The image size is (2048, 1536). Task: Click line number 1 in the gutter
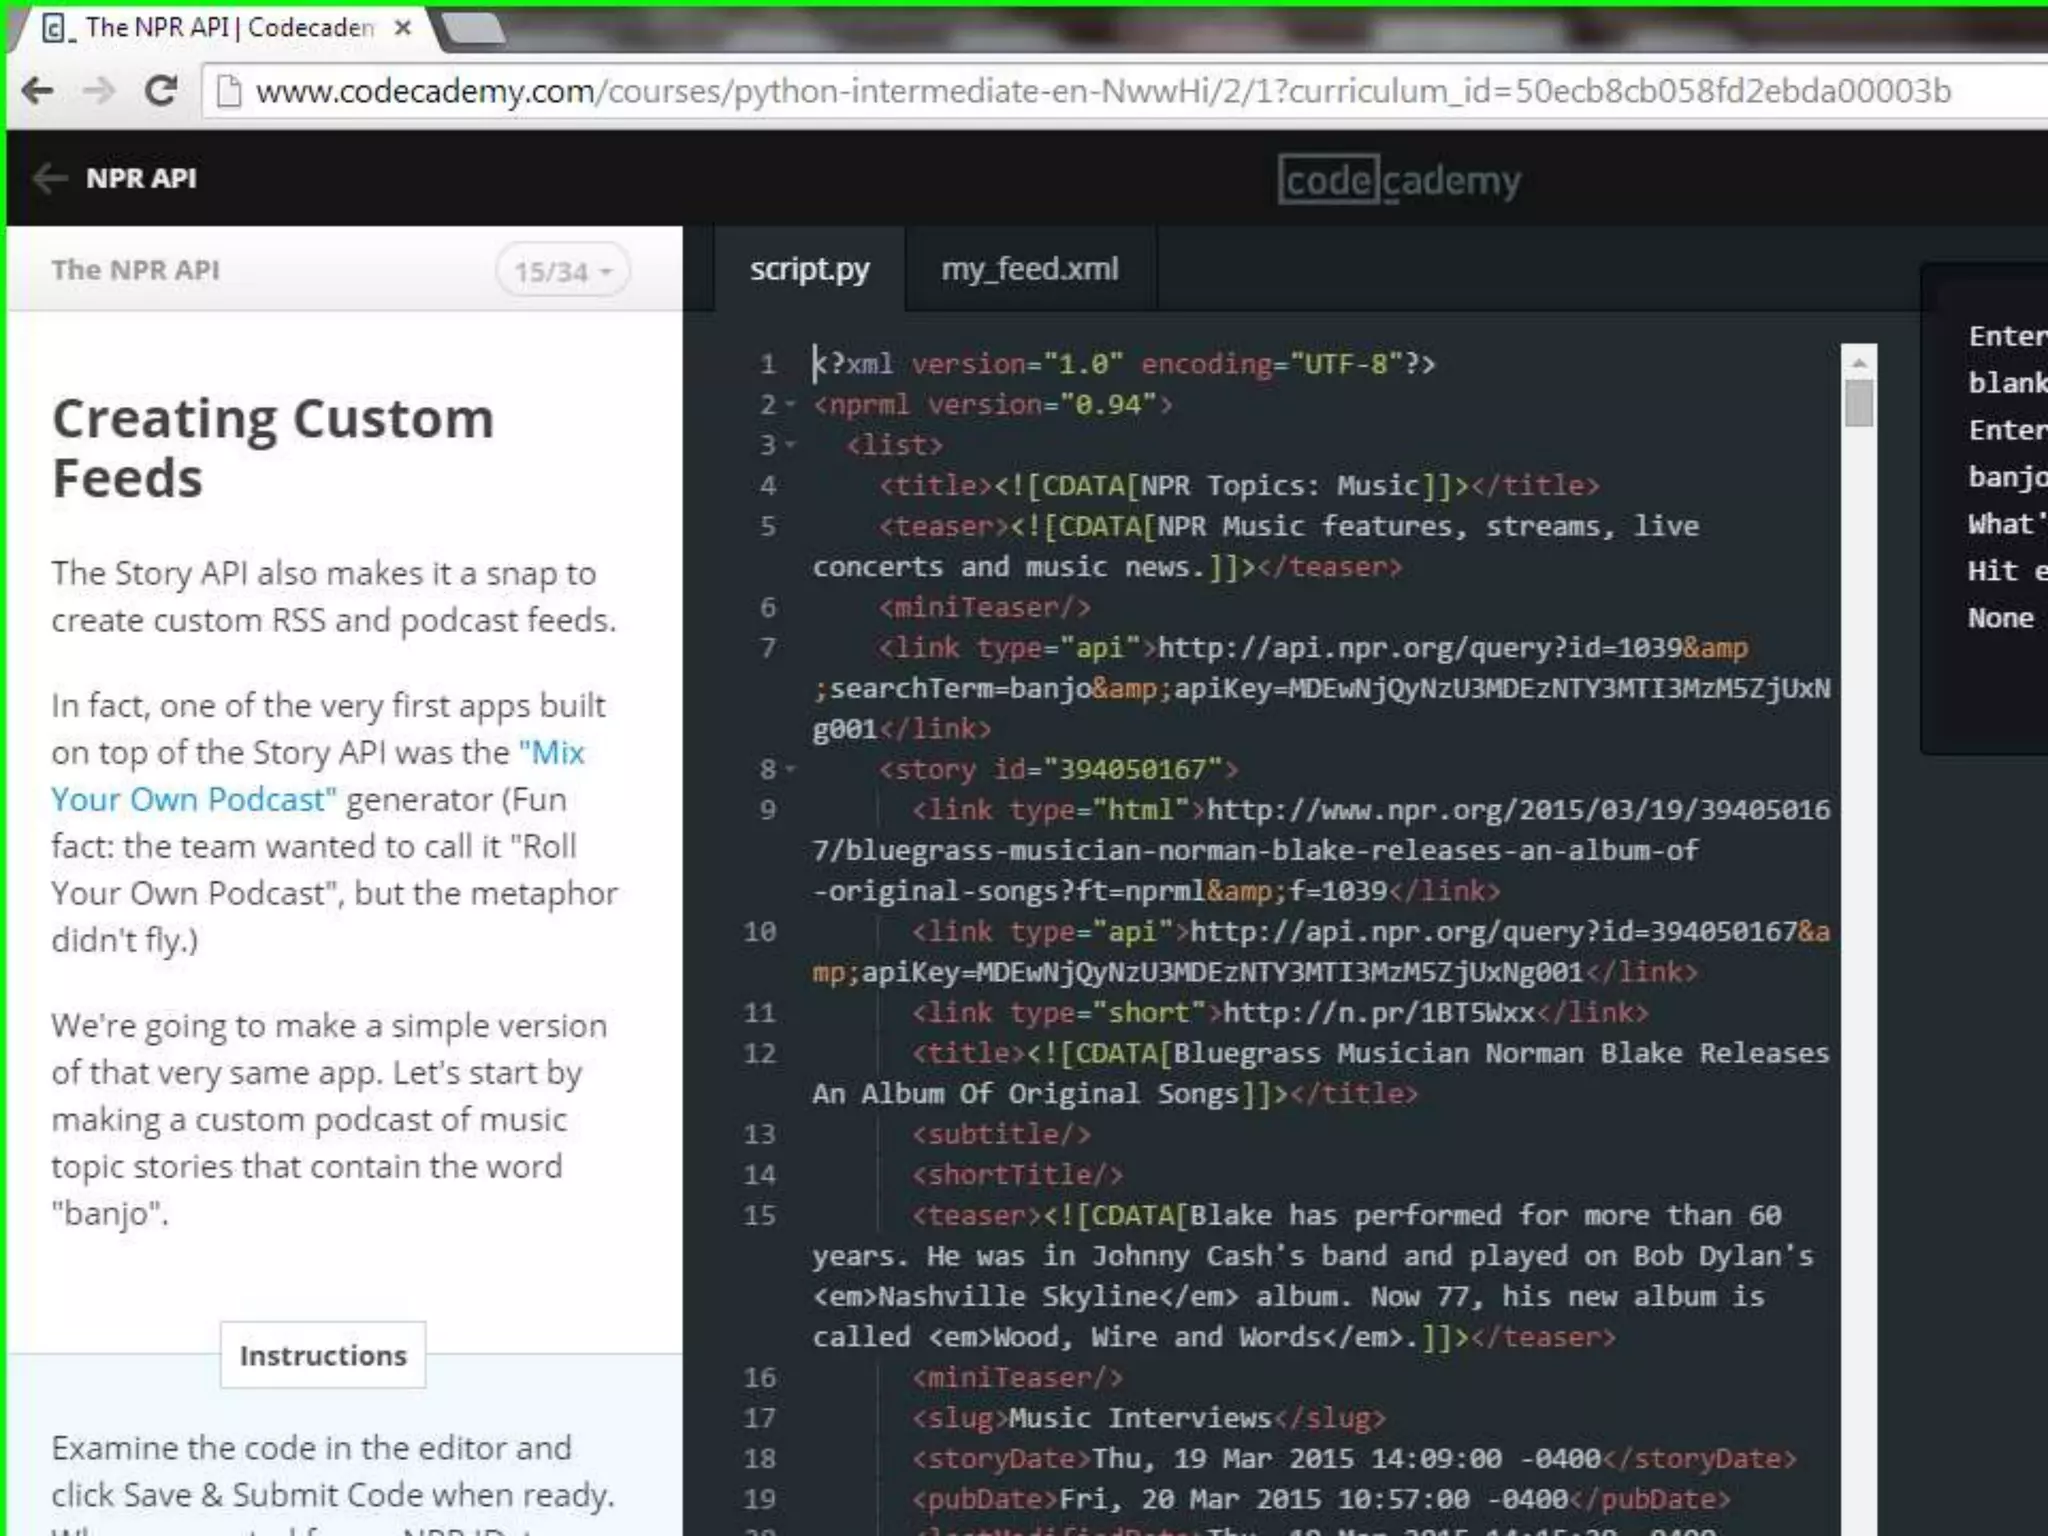(x=767, y=364)
